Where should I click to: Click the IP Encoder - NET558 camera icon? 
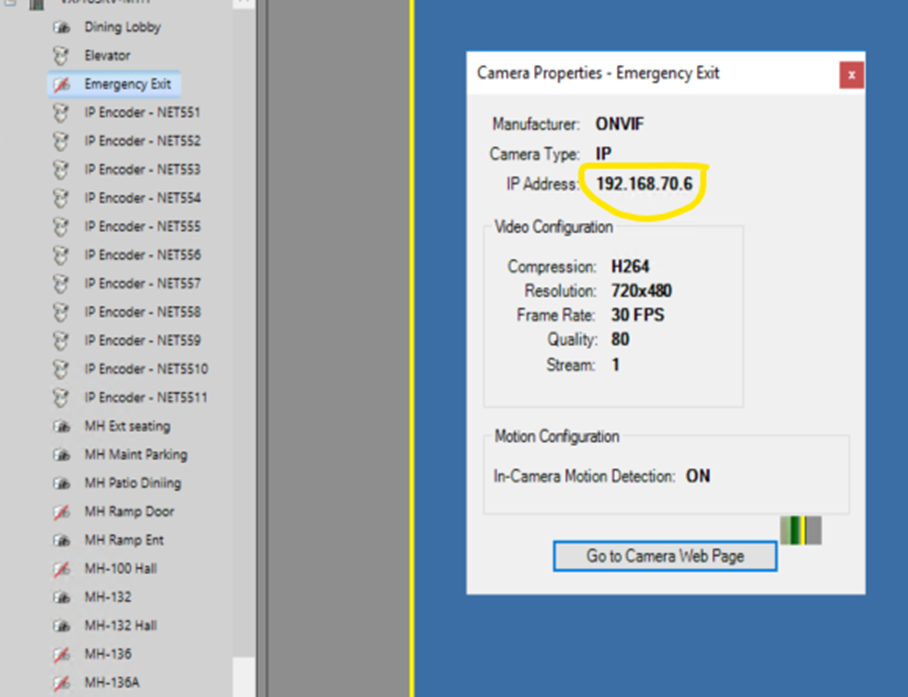click(61, 313)
